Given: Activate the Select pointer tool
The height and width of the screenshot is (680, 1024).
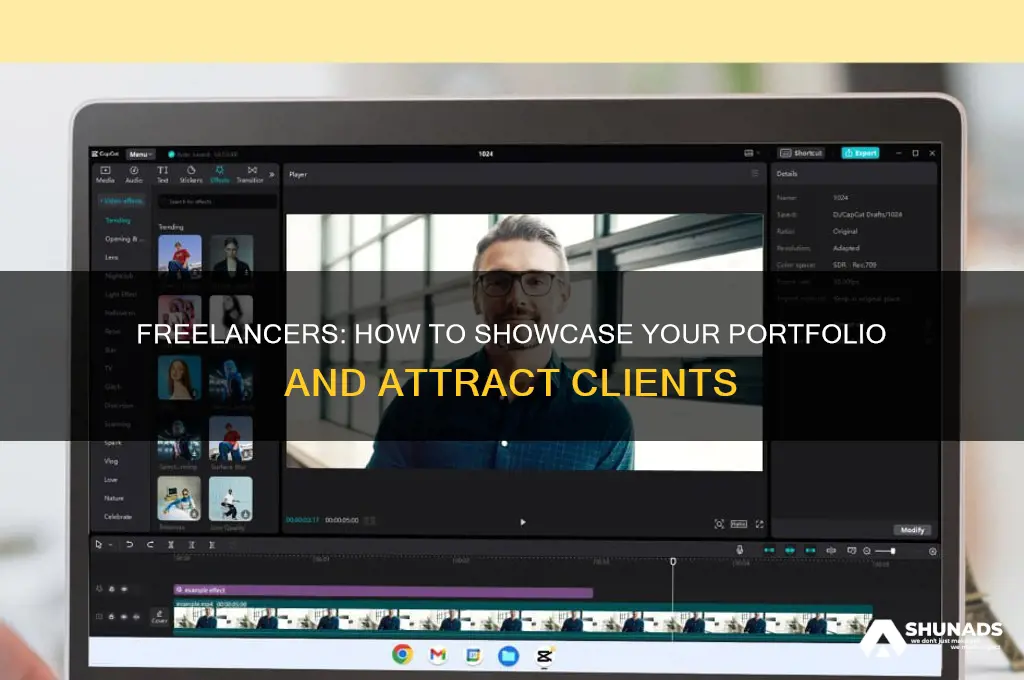Looking at the screenshot, I should pyautogui.click(x=99, y=544).
